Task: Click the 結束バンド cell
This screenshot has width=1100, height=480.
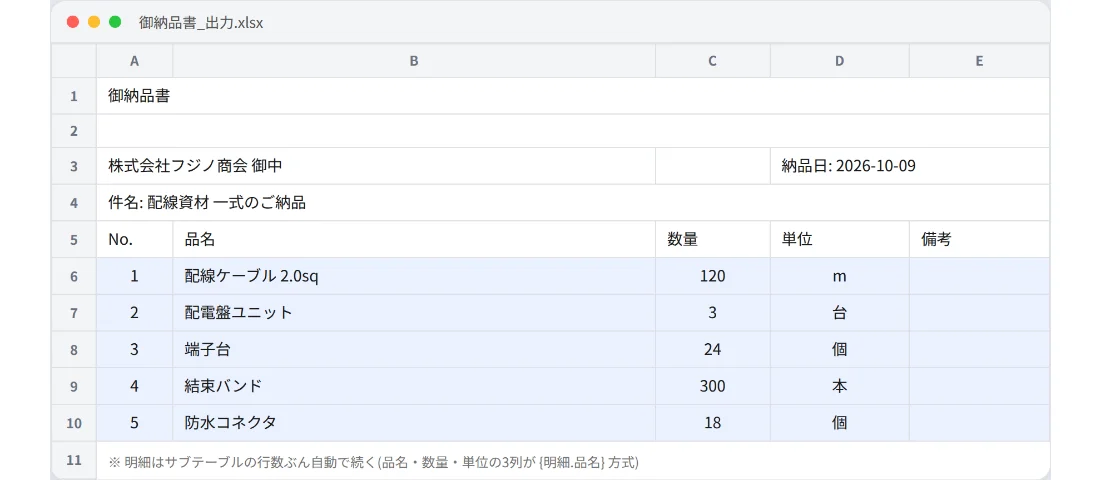Action: 414,386
